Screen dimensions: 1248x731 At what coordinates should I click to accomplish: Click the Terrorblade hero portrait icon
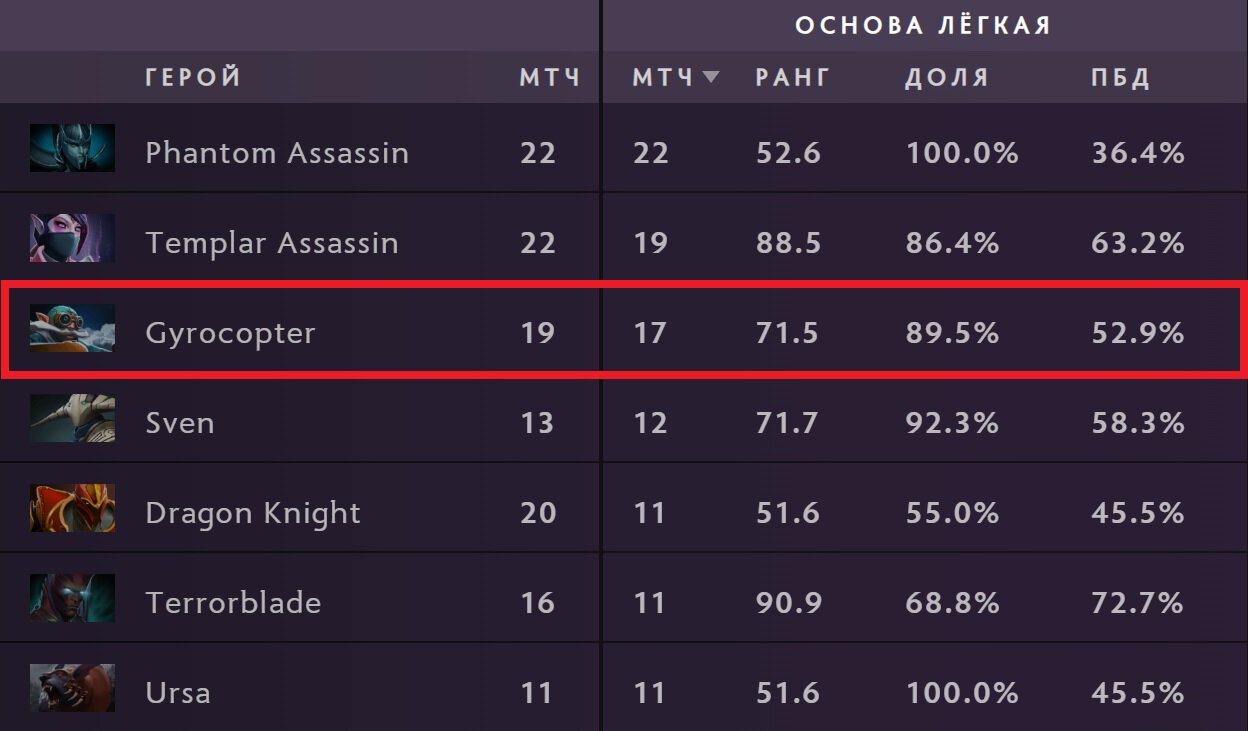pyautogui.click(x=72, y=598)
